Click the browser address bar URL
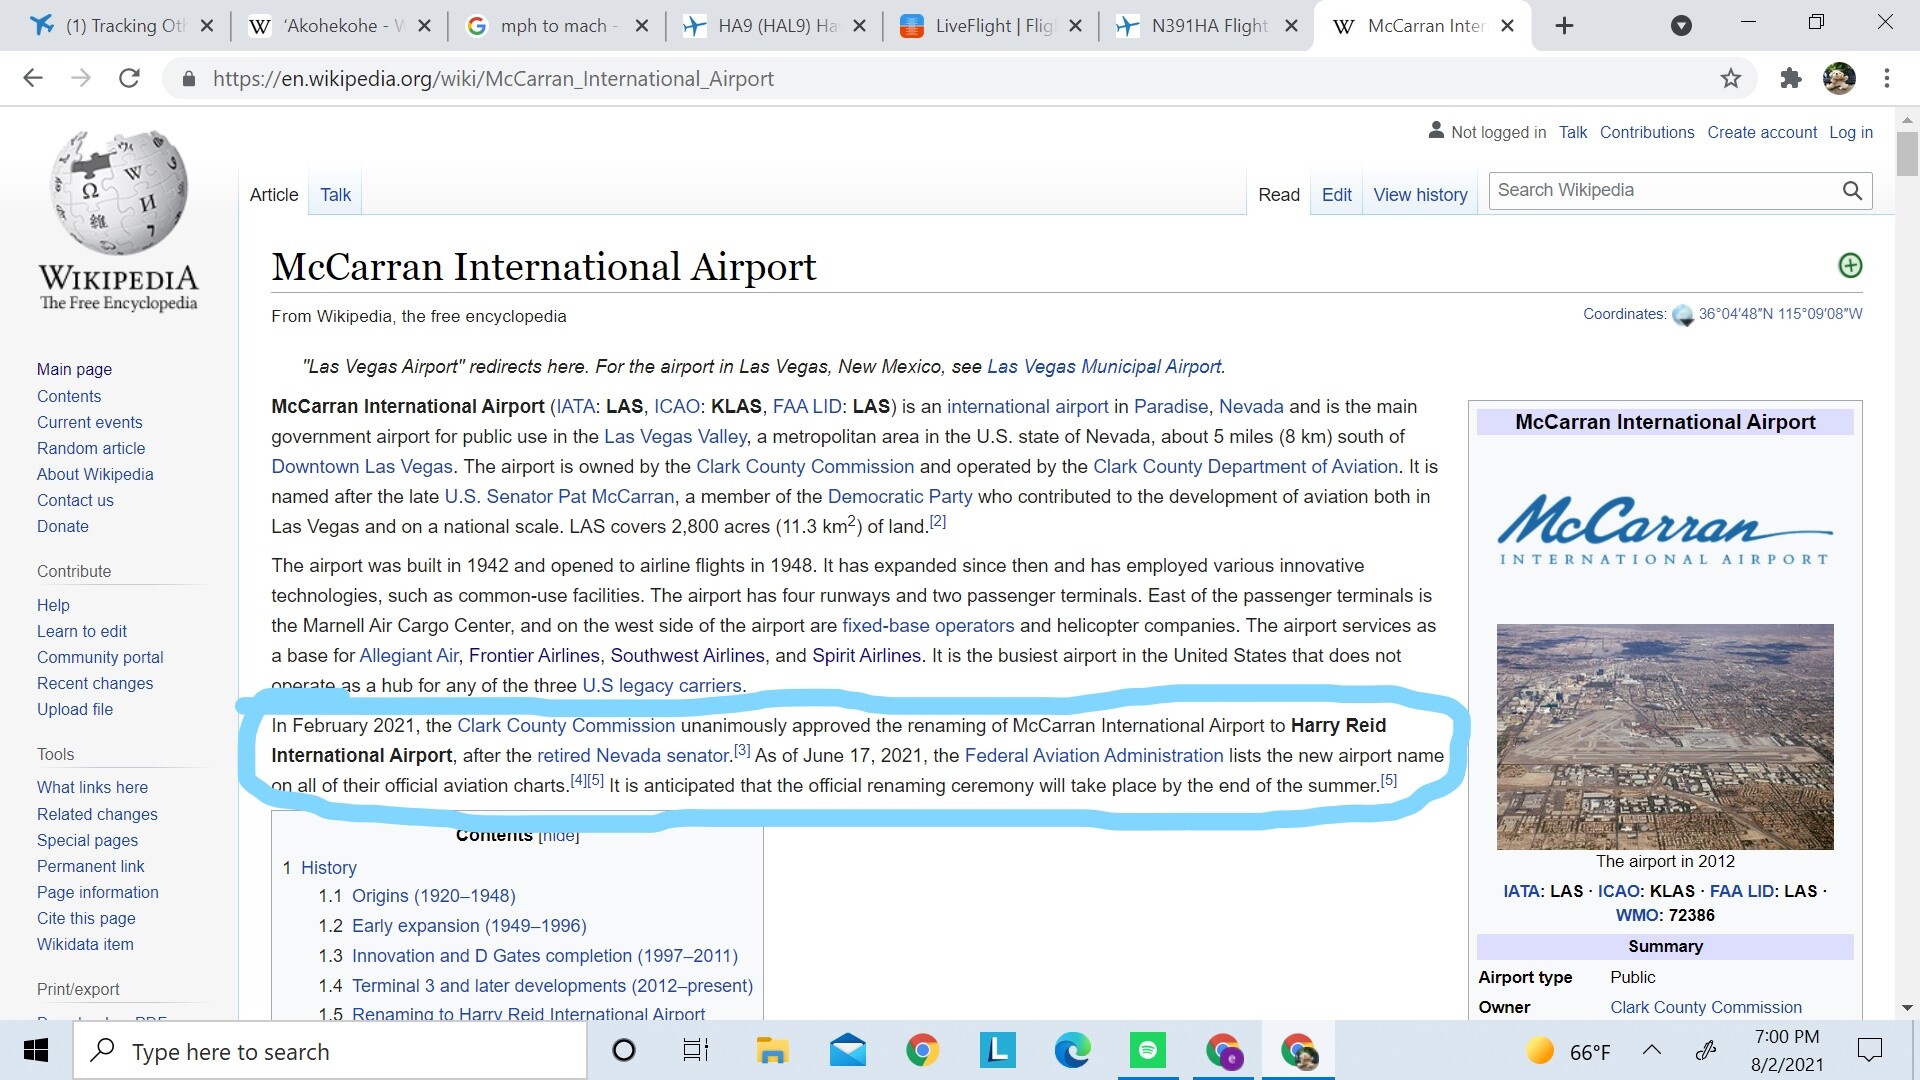Image resolution: width=1920 pixels, height=1080 pixels. pyautogui.click(x=493, y=79)
